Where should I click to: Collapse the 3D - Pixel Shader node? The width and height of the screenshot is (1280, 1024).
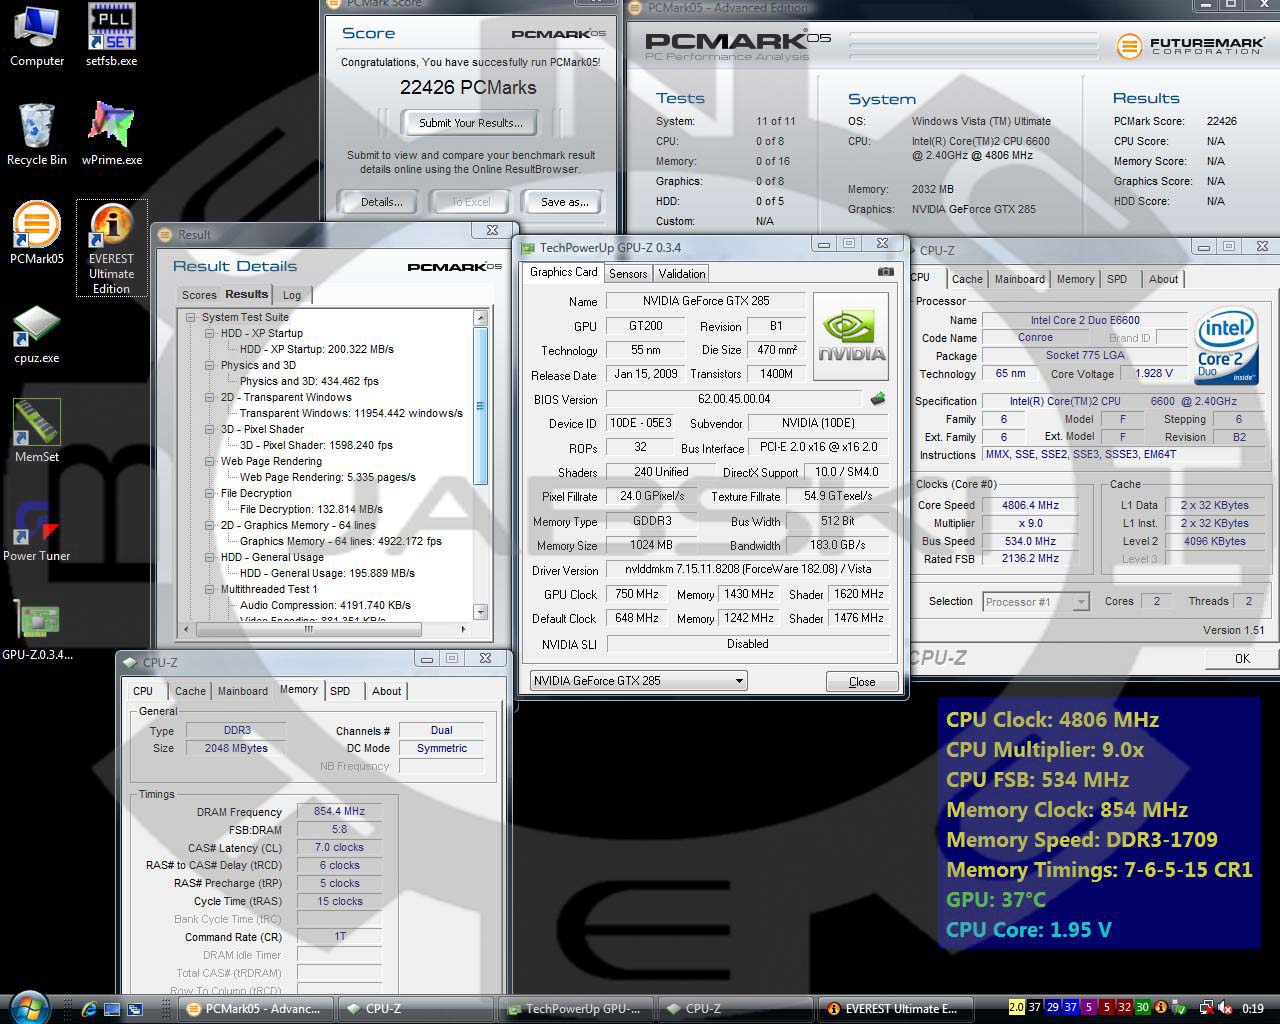coord(210,429)
